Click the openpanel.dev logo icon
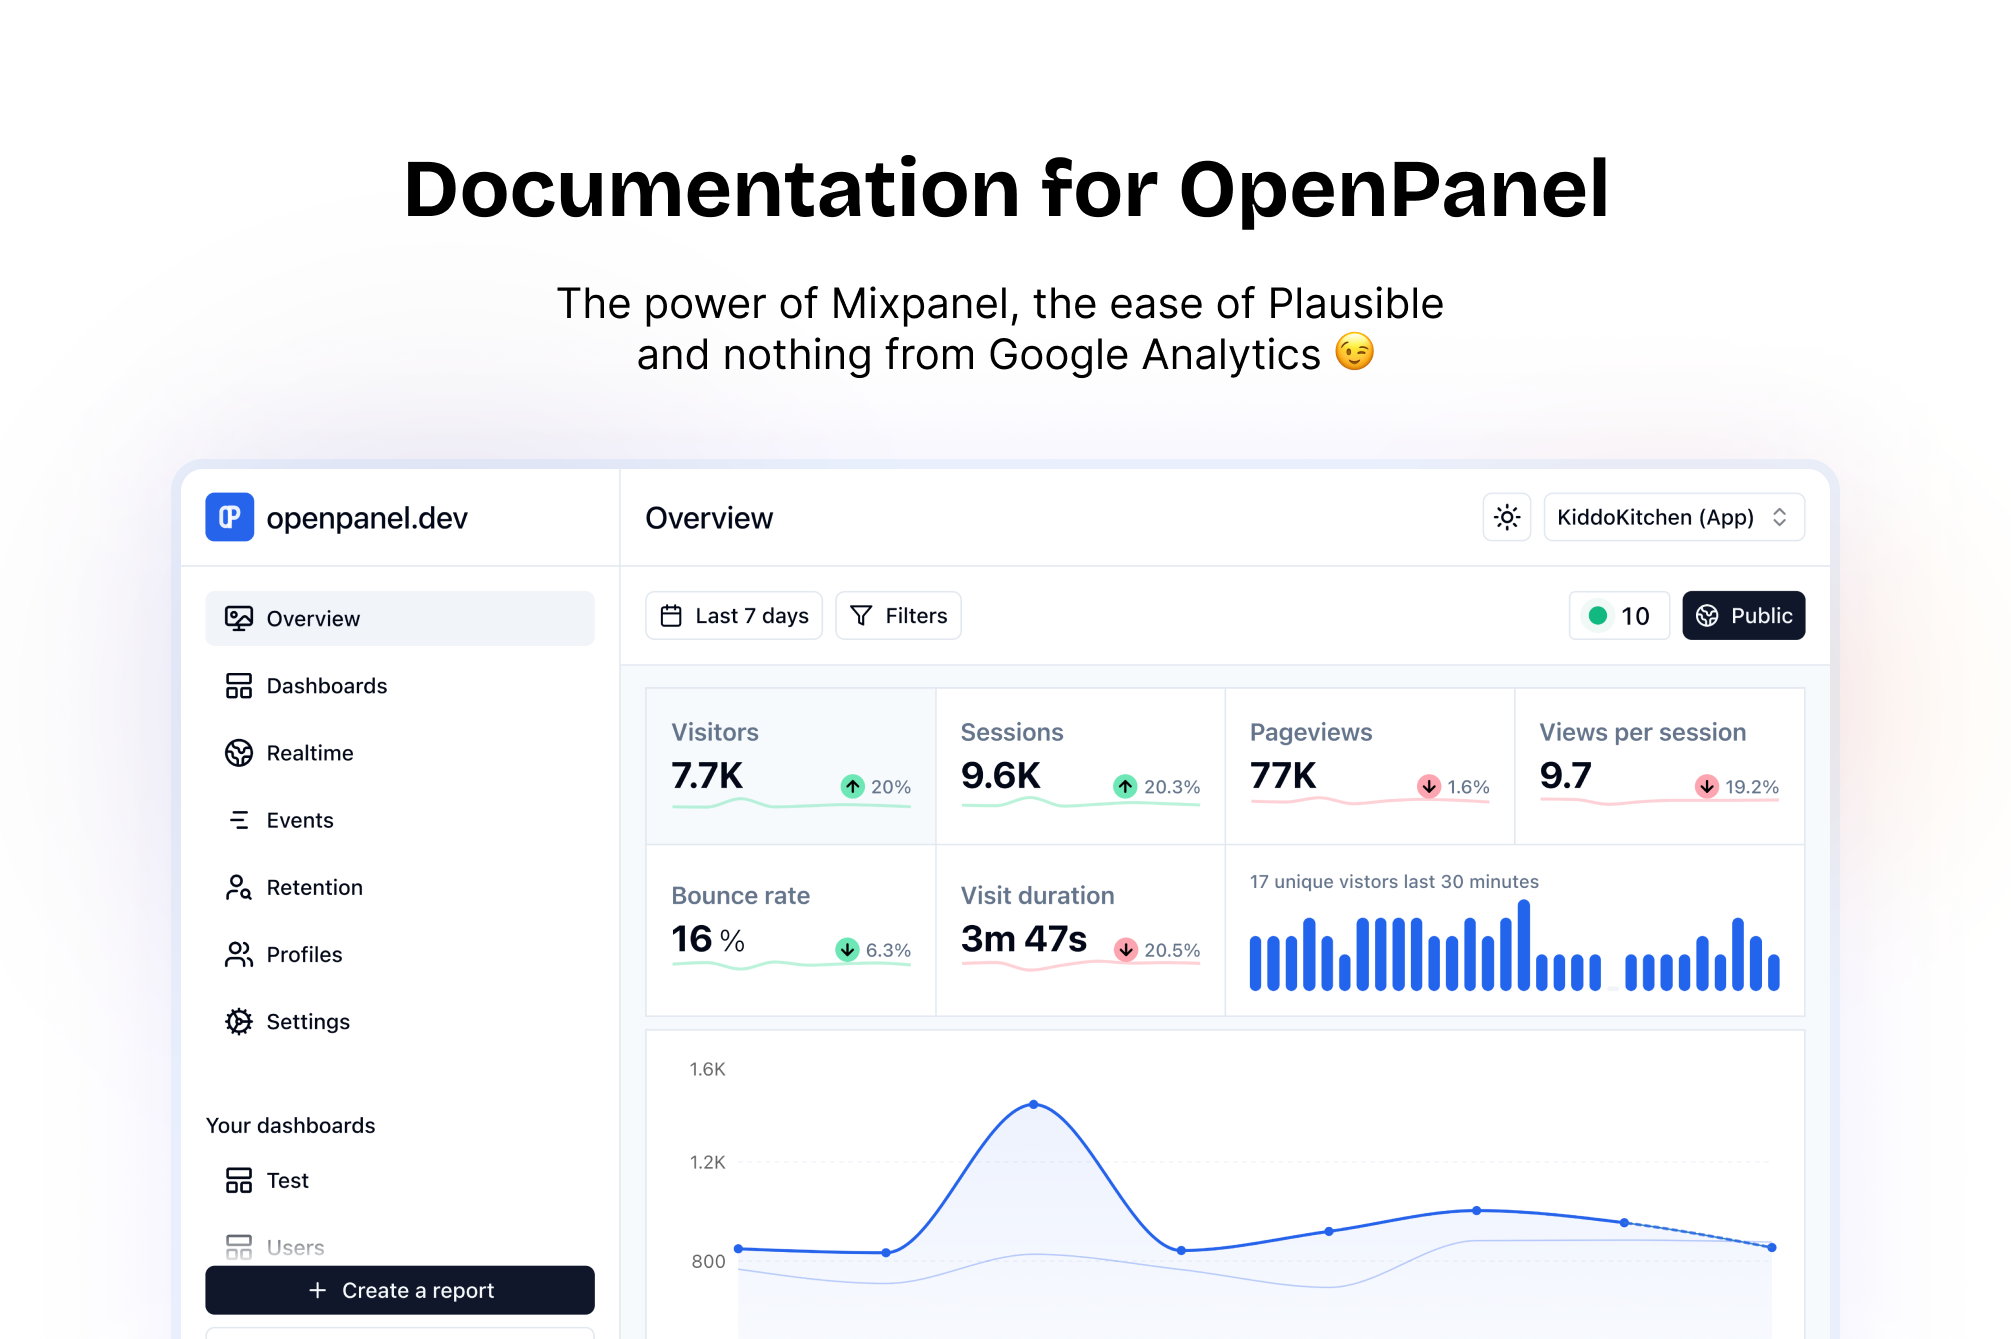The height and width of the screenshot is (1339, 2011). (x=229, y=517)
